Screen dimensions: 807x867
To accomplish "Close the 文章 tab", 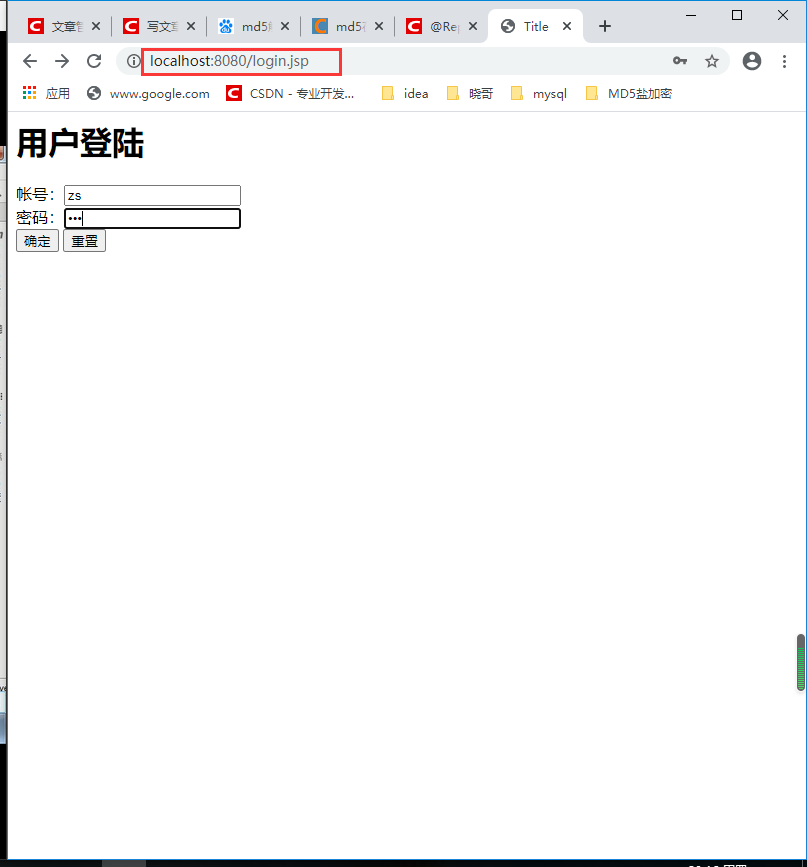I will (x=96, y=26).
